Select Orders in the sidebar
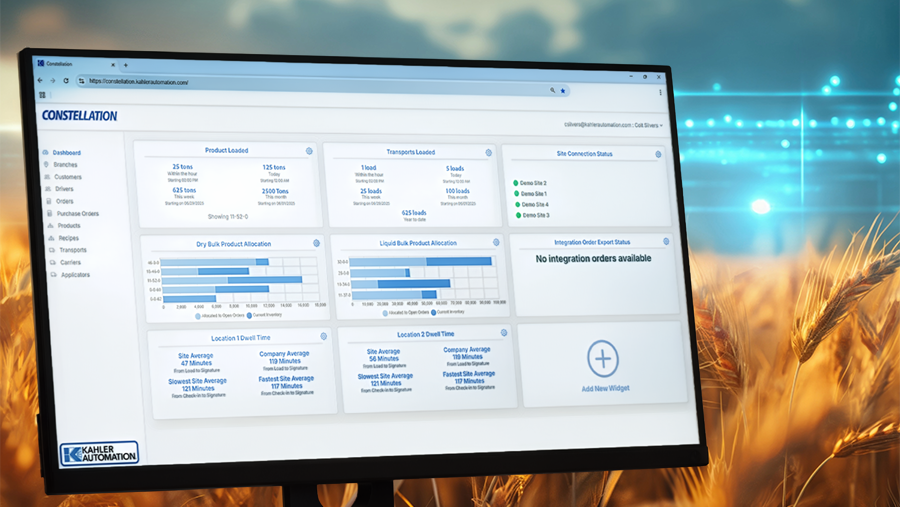The image size is (900, 507). [x=60, y=201]
